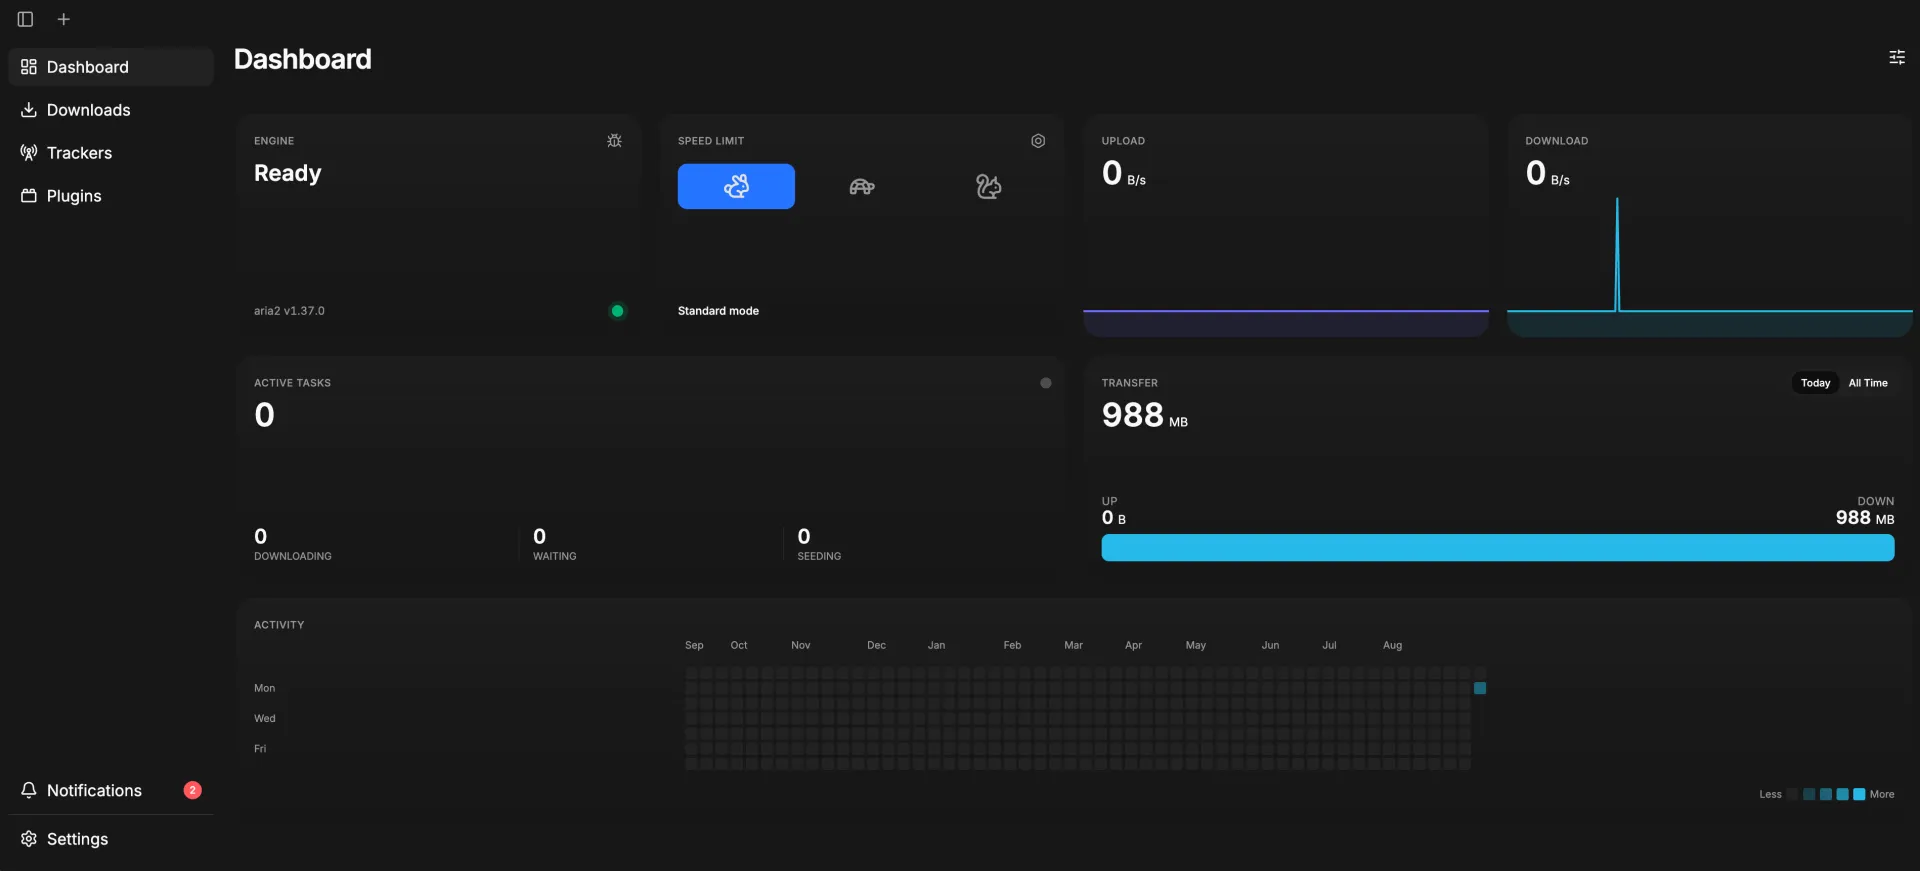Click the highlighted activity cell in August
The width and height of the screenshot is (1920, 871).
pos(1480,688)
